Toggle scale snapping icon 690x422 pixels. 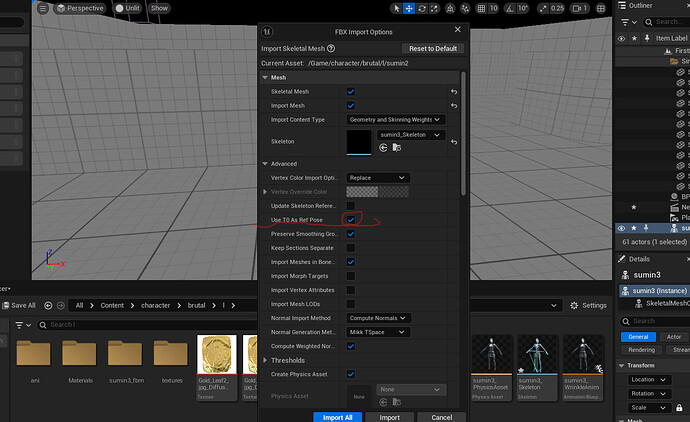(x=544, y=8)
